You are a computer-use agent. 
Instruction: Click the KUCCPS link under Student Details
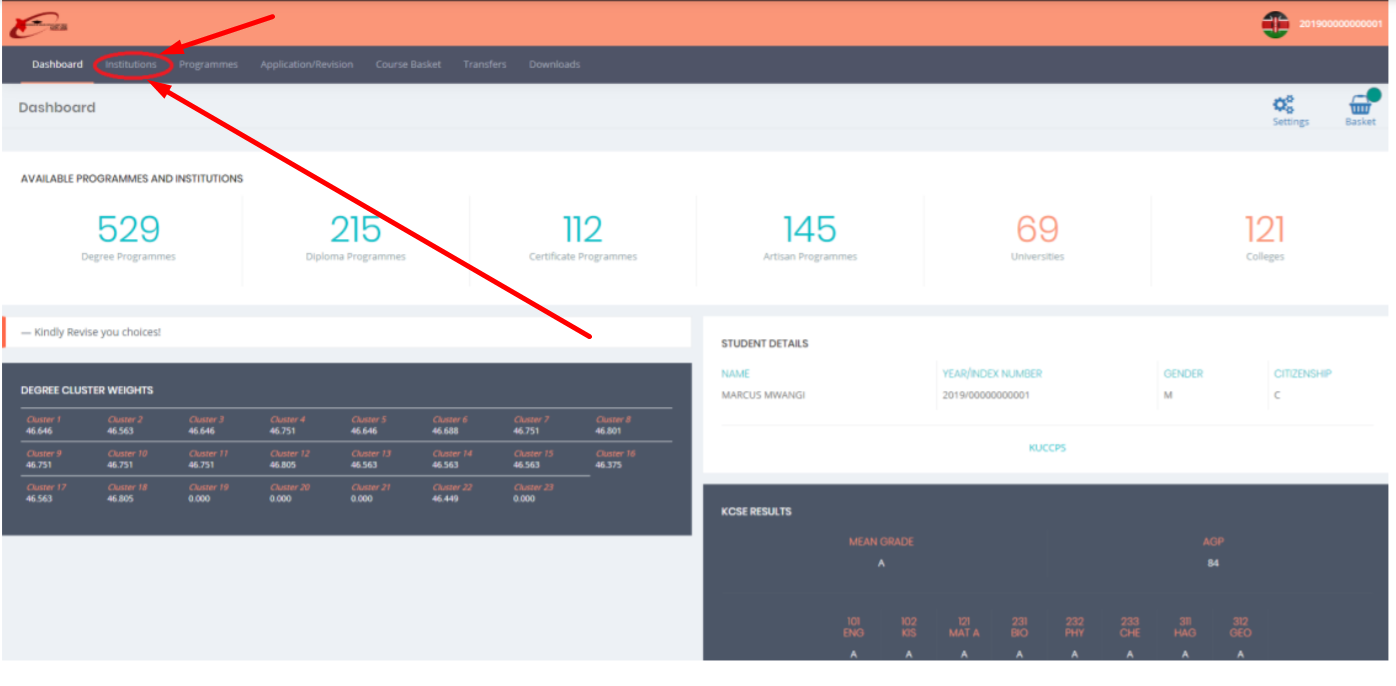(1047, 448)
